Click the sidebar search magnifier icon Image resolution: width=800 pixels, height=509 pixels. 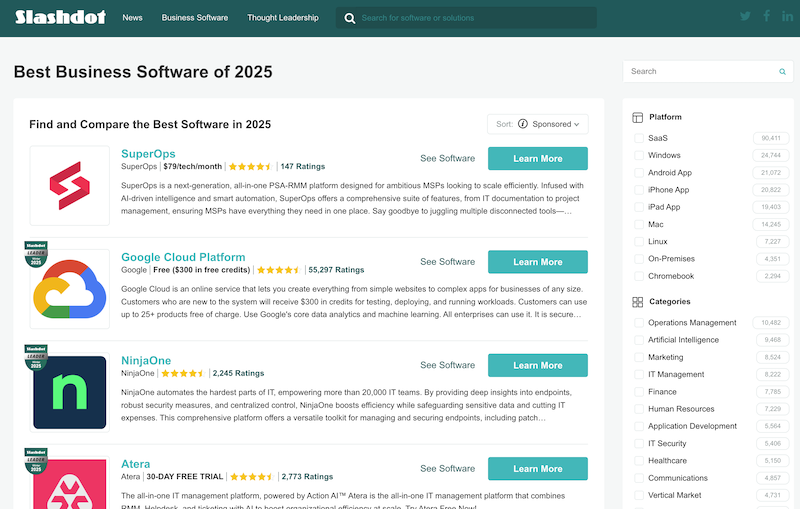[782, 72]
